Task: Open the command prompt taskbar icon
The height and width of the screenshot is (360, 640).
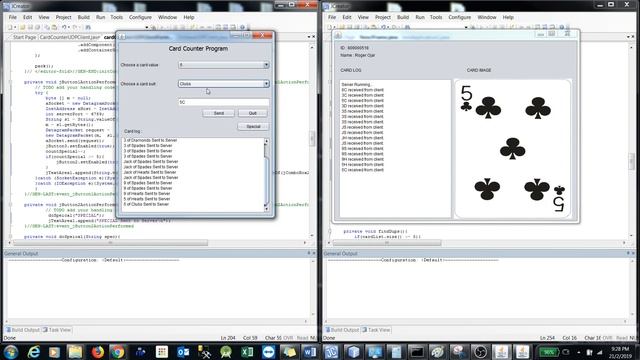Action: 417,351
